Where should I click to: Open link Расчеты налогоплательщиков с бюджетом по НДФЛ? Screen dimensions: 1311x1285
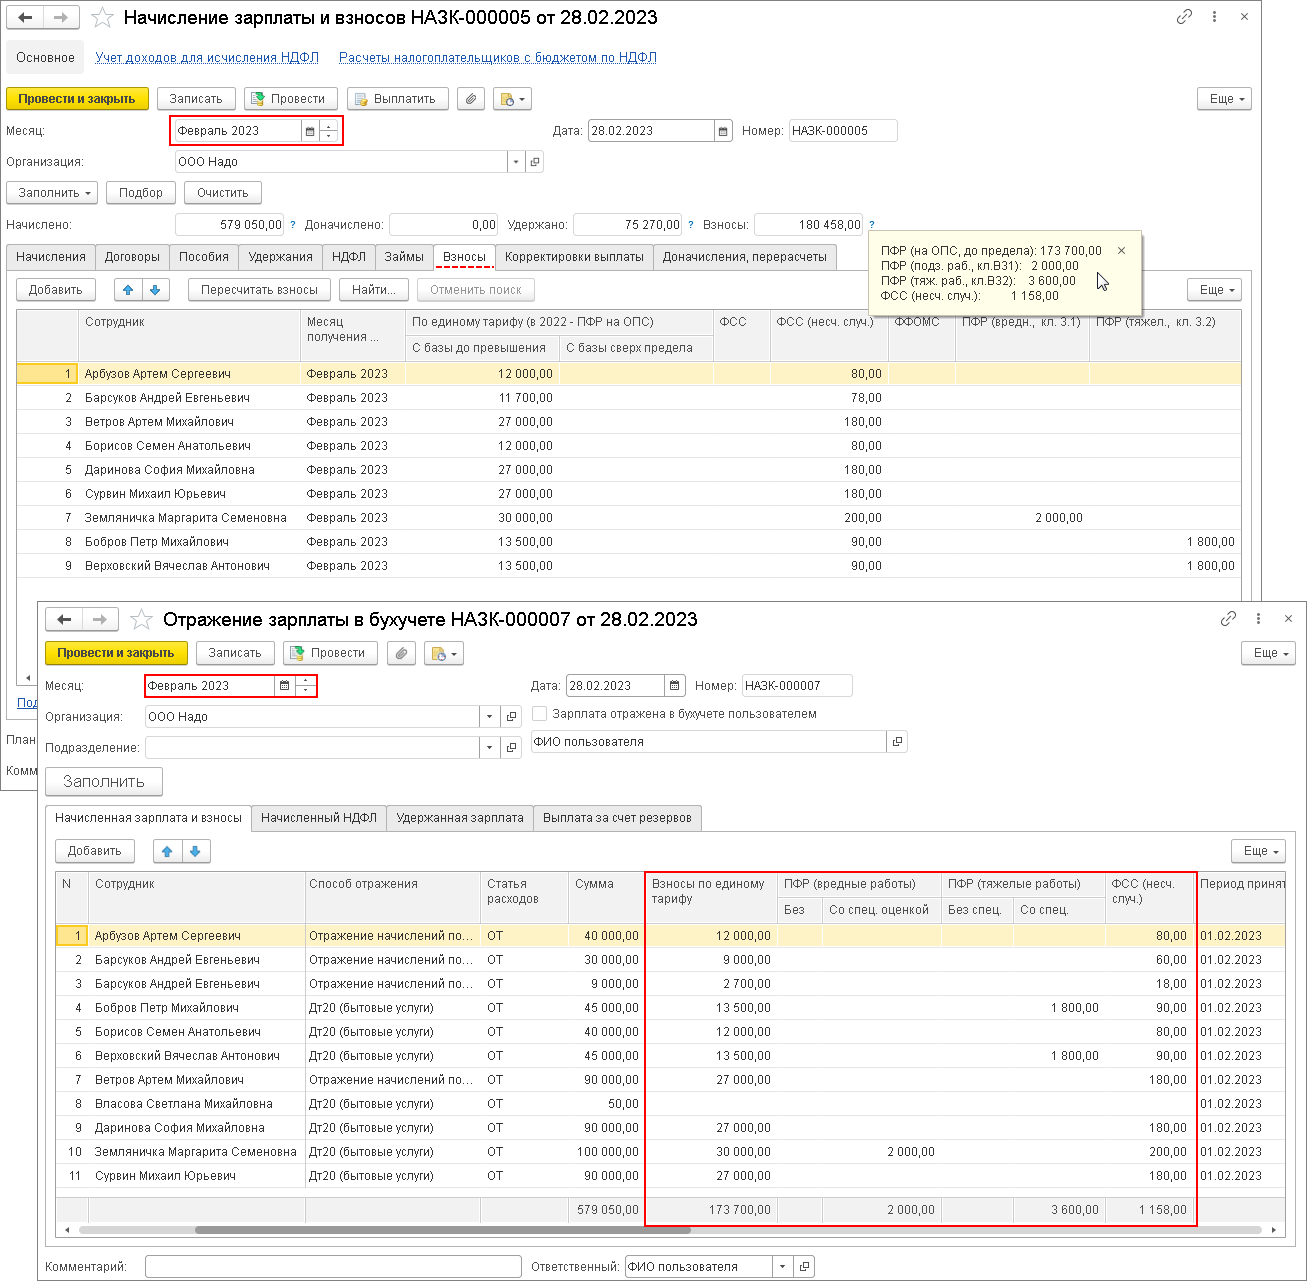498,58
